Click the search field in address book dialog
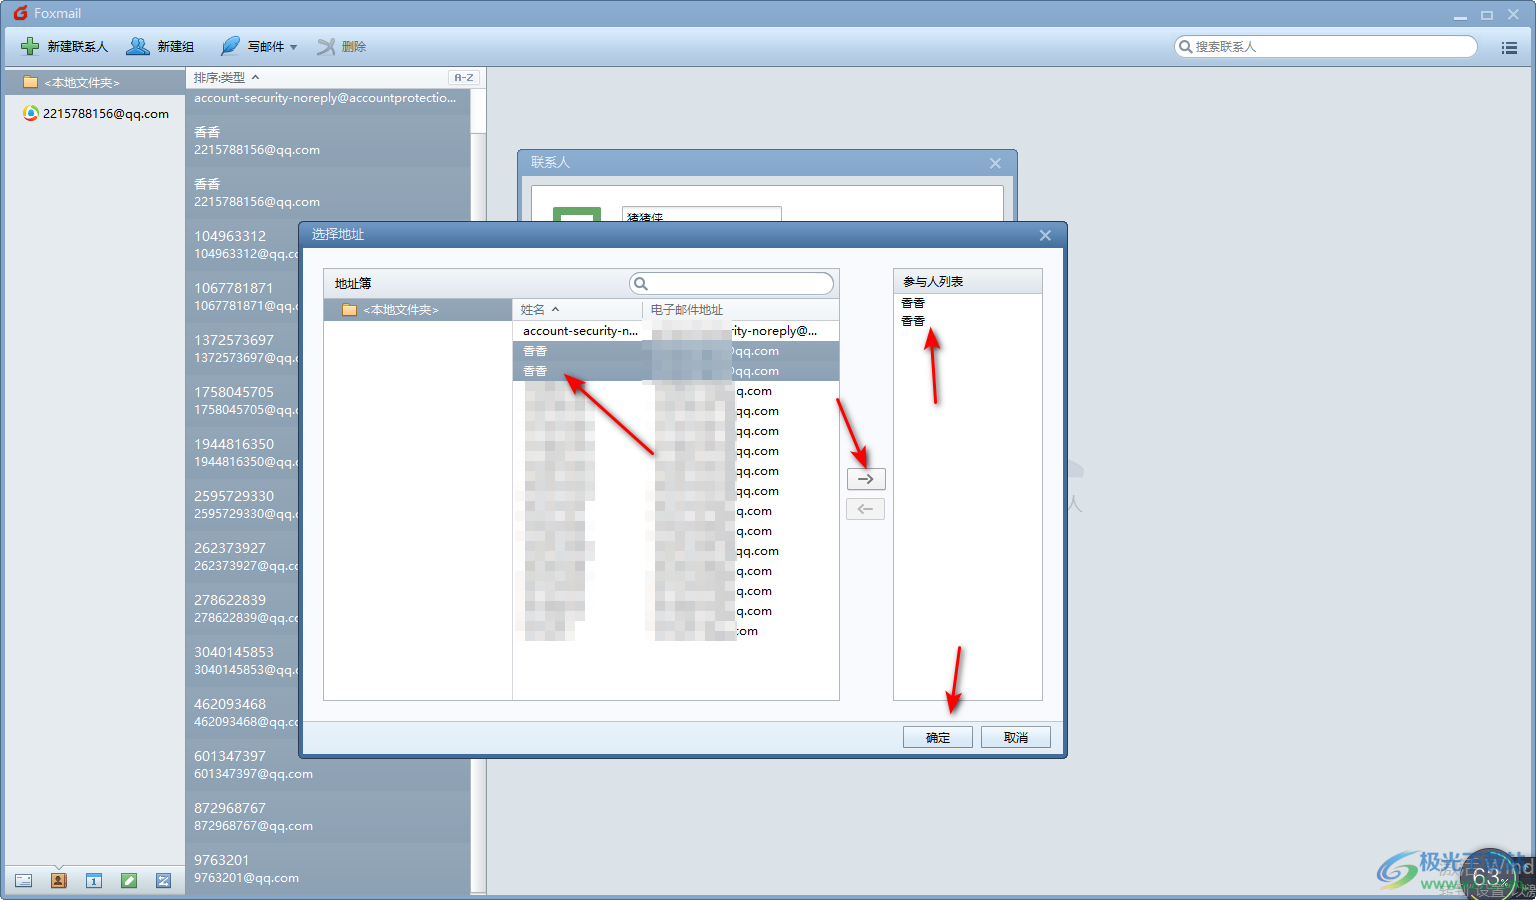Screen dimensions: 1536x900 (x=732, y=283)
